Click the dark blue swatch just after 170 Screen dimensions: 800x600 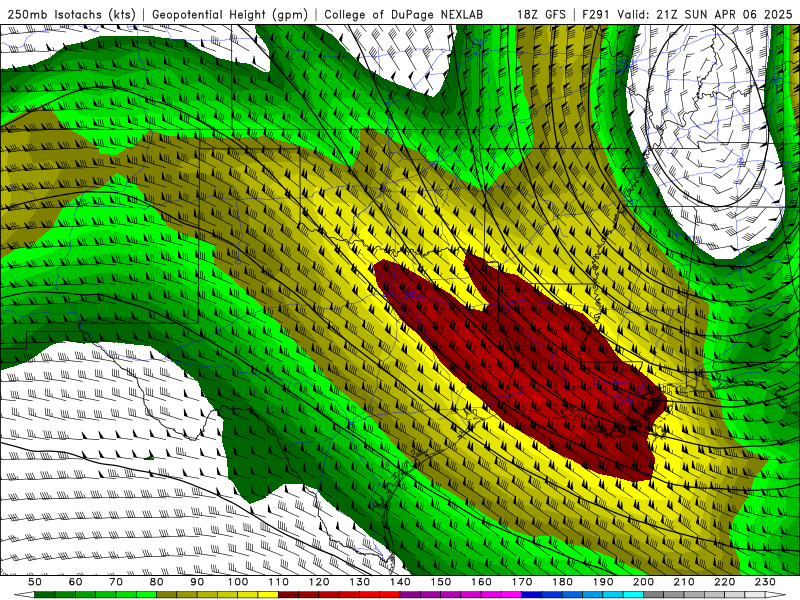[532, 595]
